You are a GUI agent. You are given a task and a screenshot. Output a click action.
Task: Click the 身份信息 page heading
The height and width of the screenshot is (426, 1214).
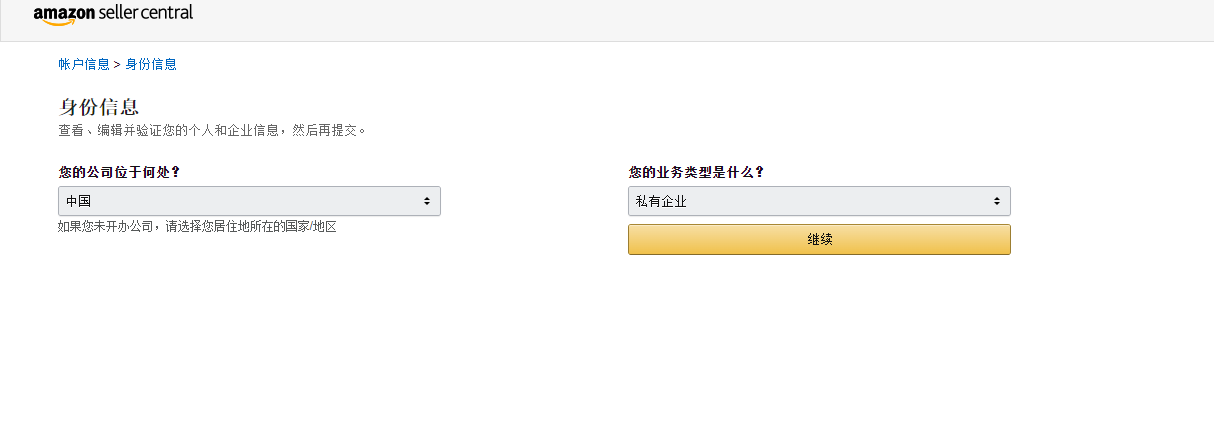99,107
